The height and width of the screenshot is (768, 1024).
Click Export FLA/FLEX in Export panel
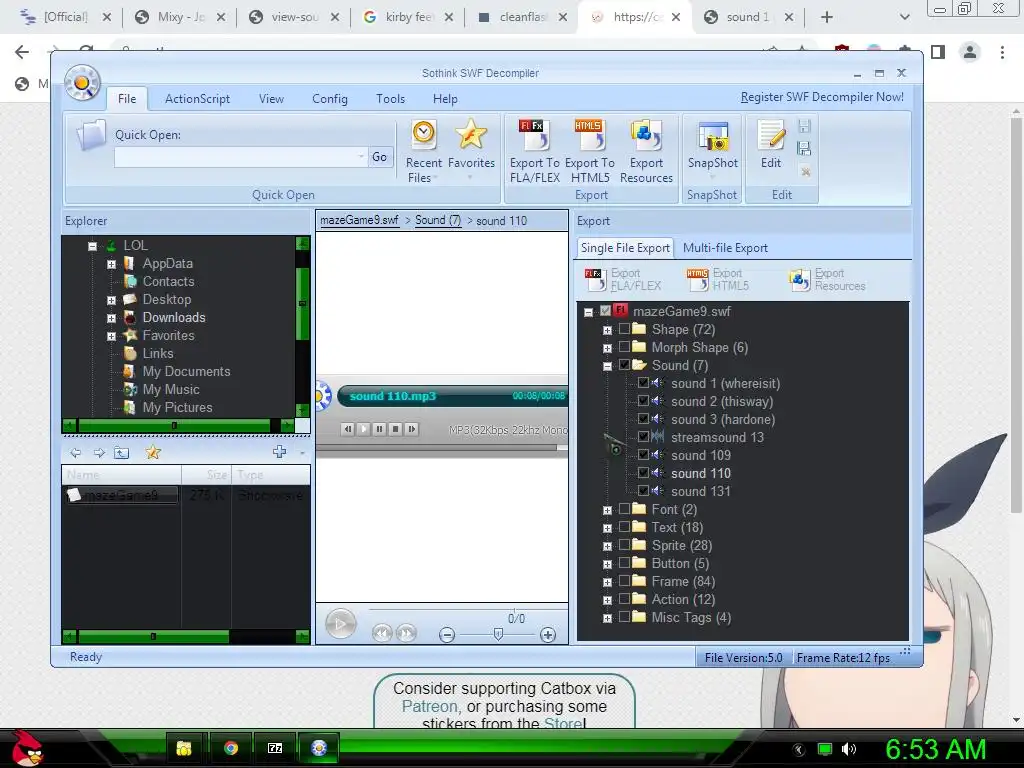click(x=623, y=280)
